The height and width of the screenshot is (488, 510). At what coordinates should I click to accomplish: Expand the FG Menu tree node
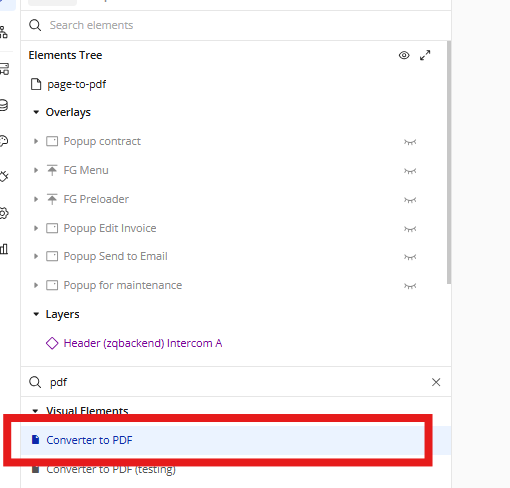point(36,170)
